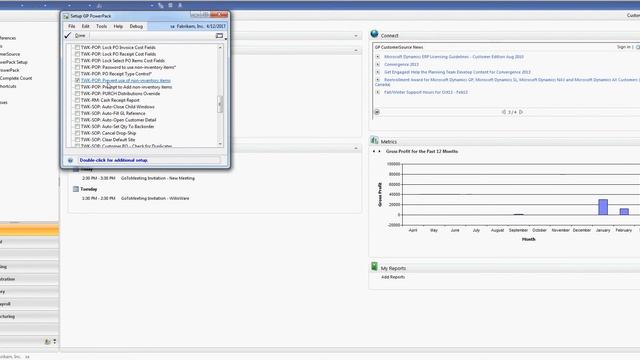Check TWK-SOP: Auto-Fill GL Reference
Image resolution: width=640 pixels, height=360 pixels.
pos(77,113)
